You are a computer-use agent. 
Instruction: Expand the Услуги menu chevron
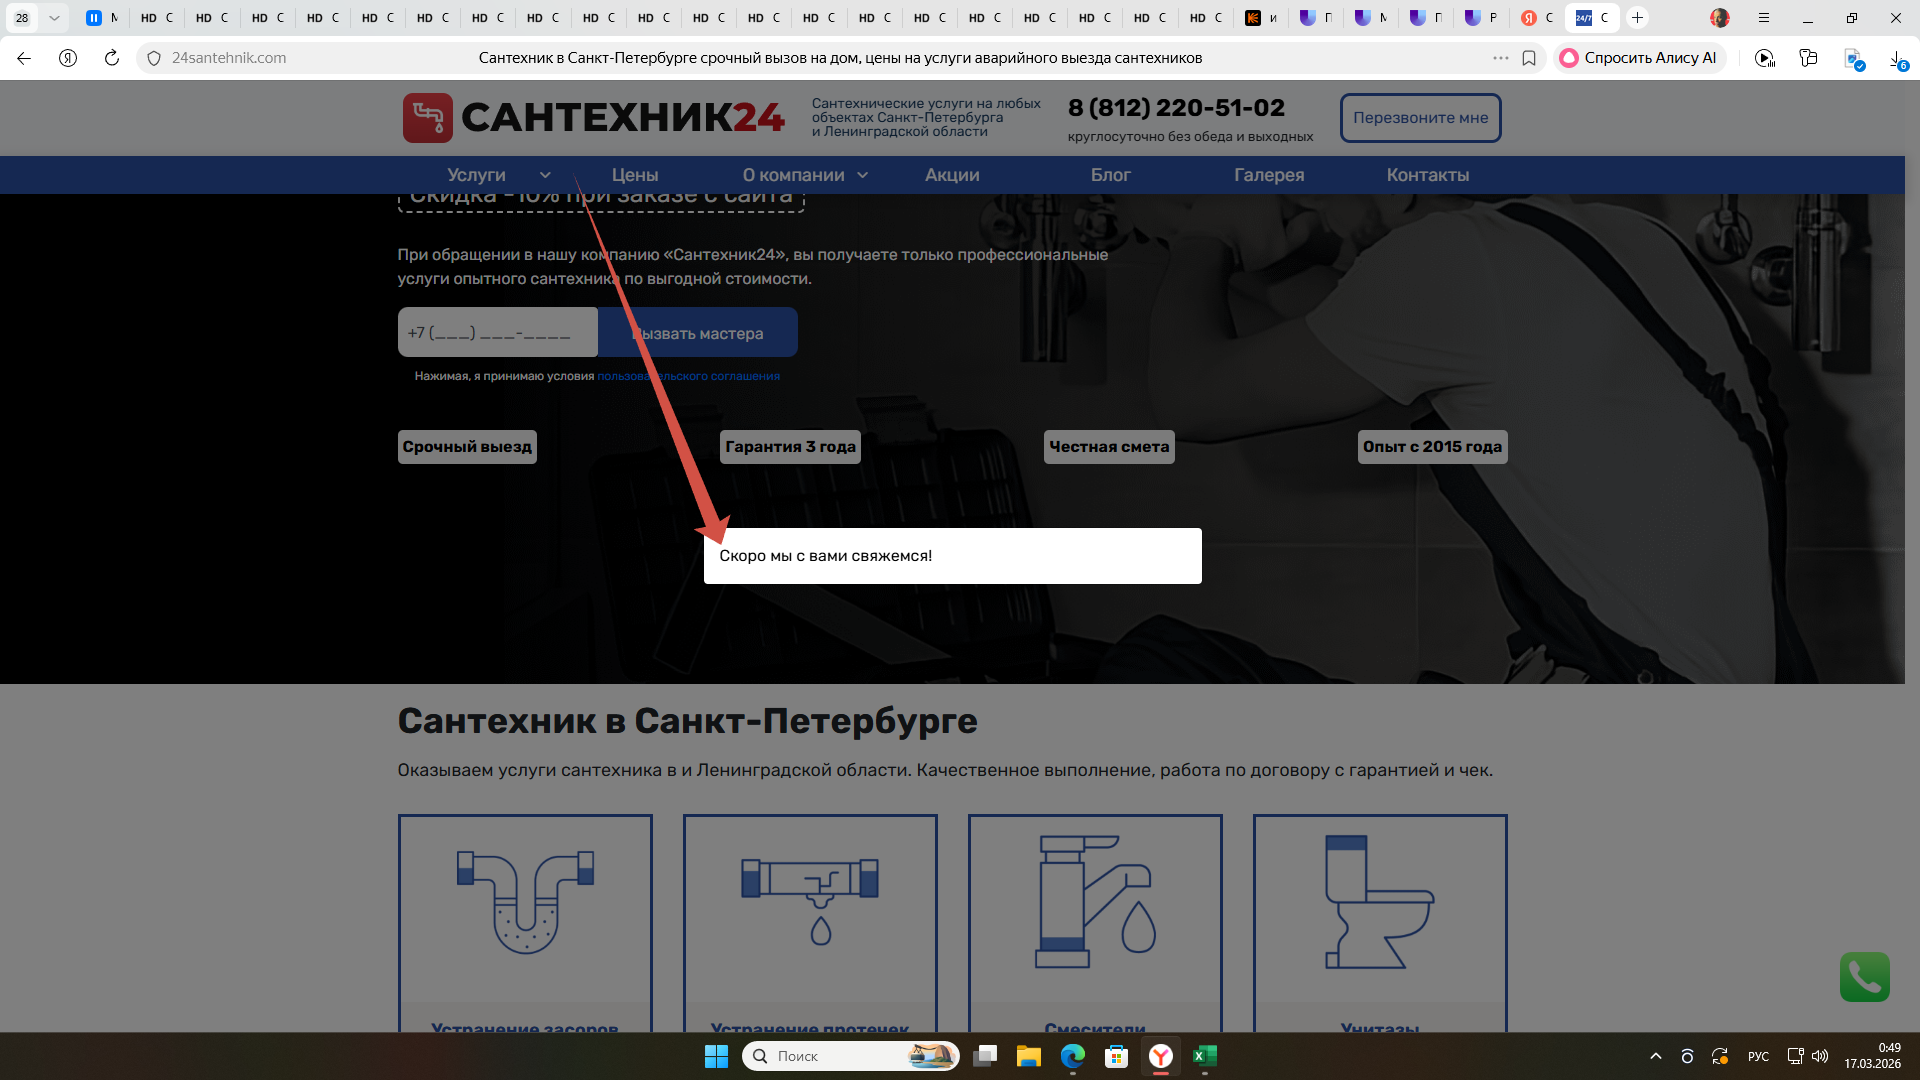(545, 175)
